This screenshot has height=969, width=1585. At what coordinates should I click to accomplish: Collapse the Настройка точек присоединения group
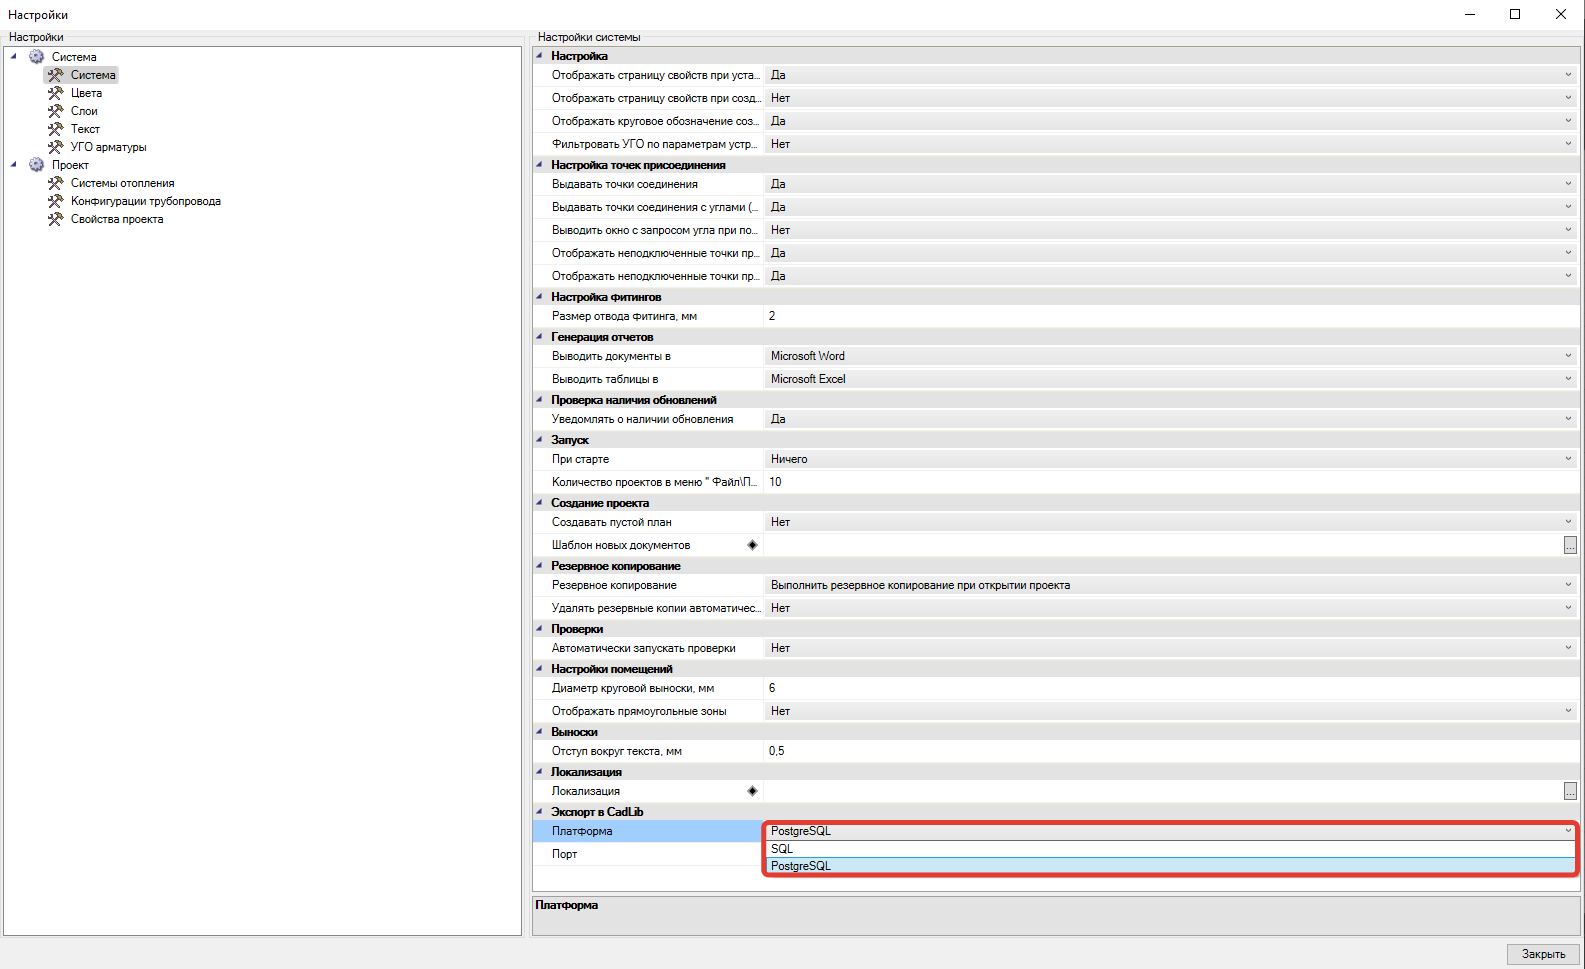pos(540,165)
